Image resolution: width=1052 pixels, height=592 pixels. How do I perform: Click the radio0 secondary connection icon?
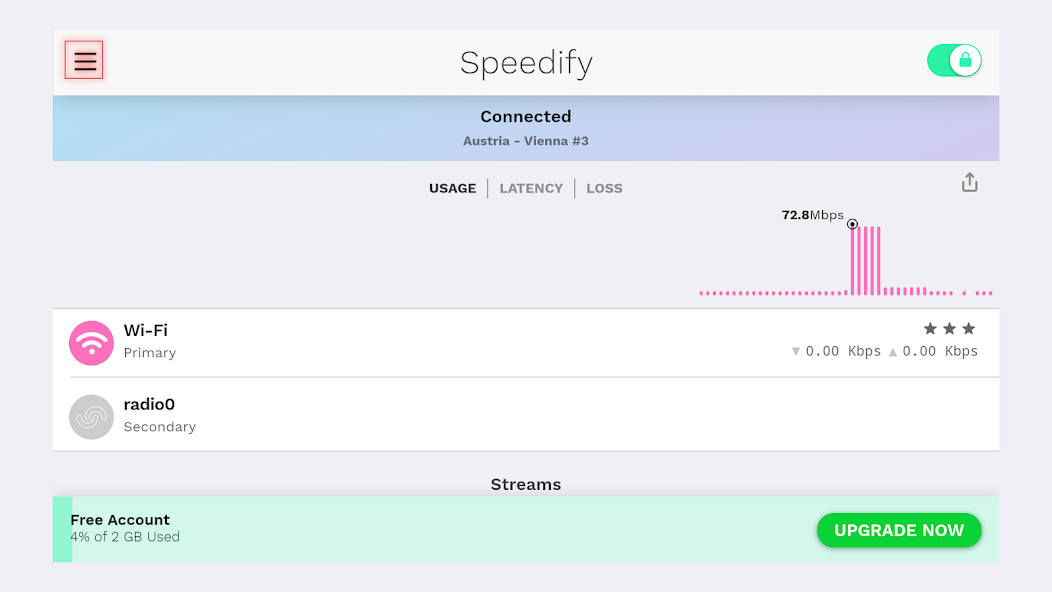(x=91, y=417)
